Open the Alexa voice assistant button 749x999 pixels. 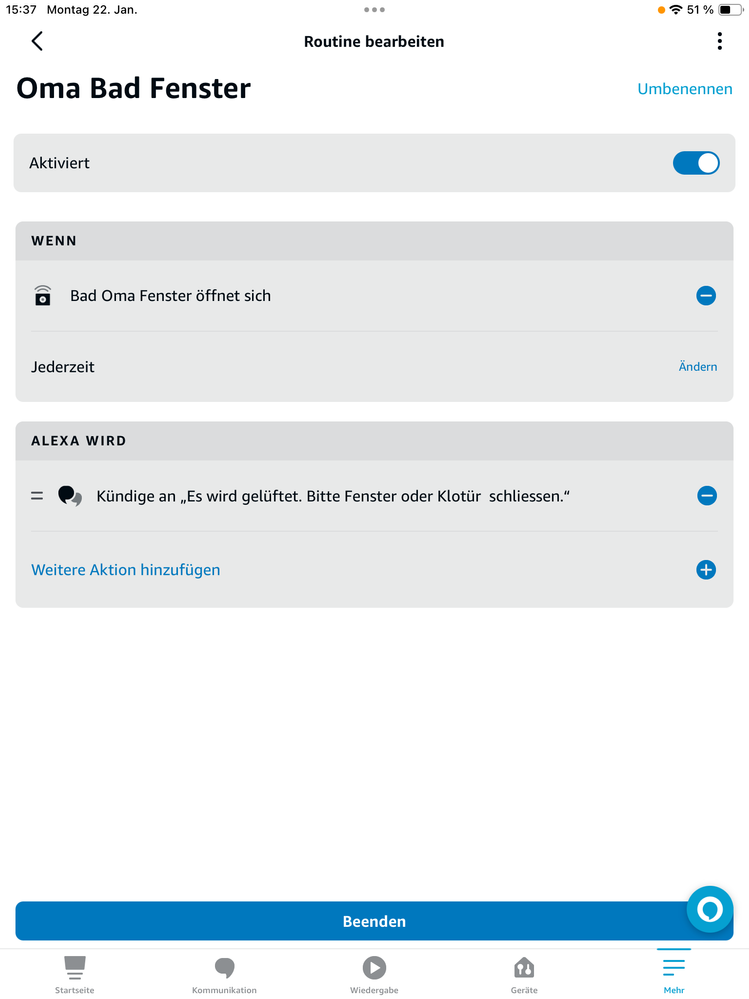pyautogui.click(x=710, y=910)
